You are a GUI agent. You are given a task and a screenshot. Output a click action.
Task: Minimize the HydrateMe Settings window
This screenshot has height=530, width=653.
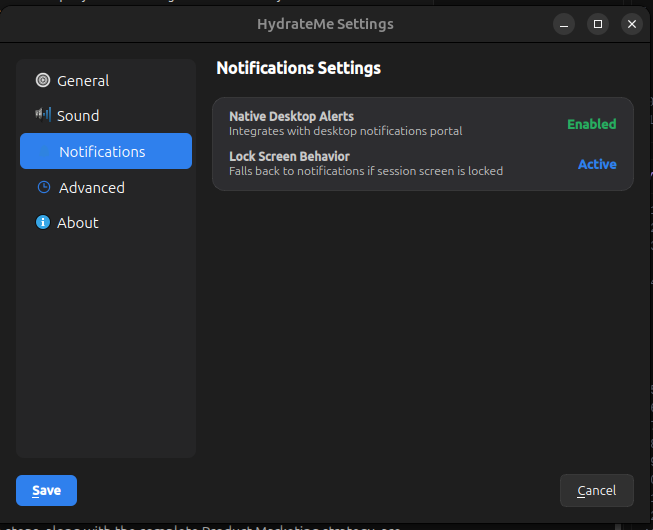tap(564, 24)
